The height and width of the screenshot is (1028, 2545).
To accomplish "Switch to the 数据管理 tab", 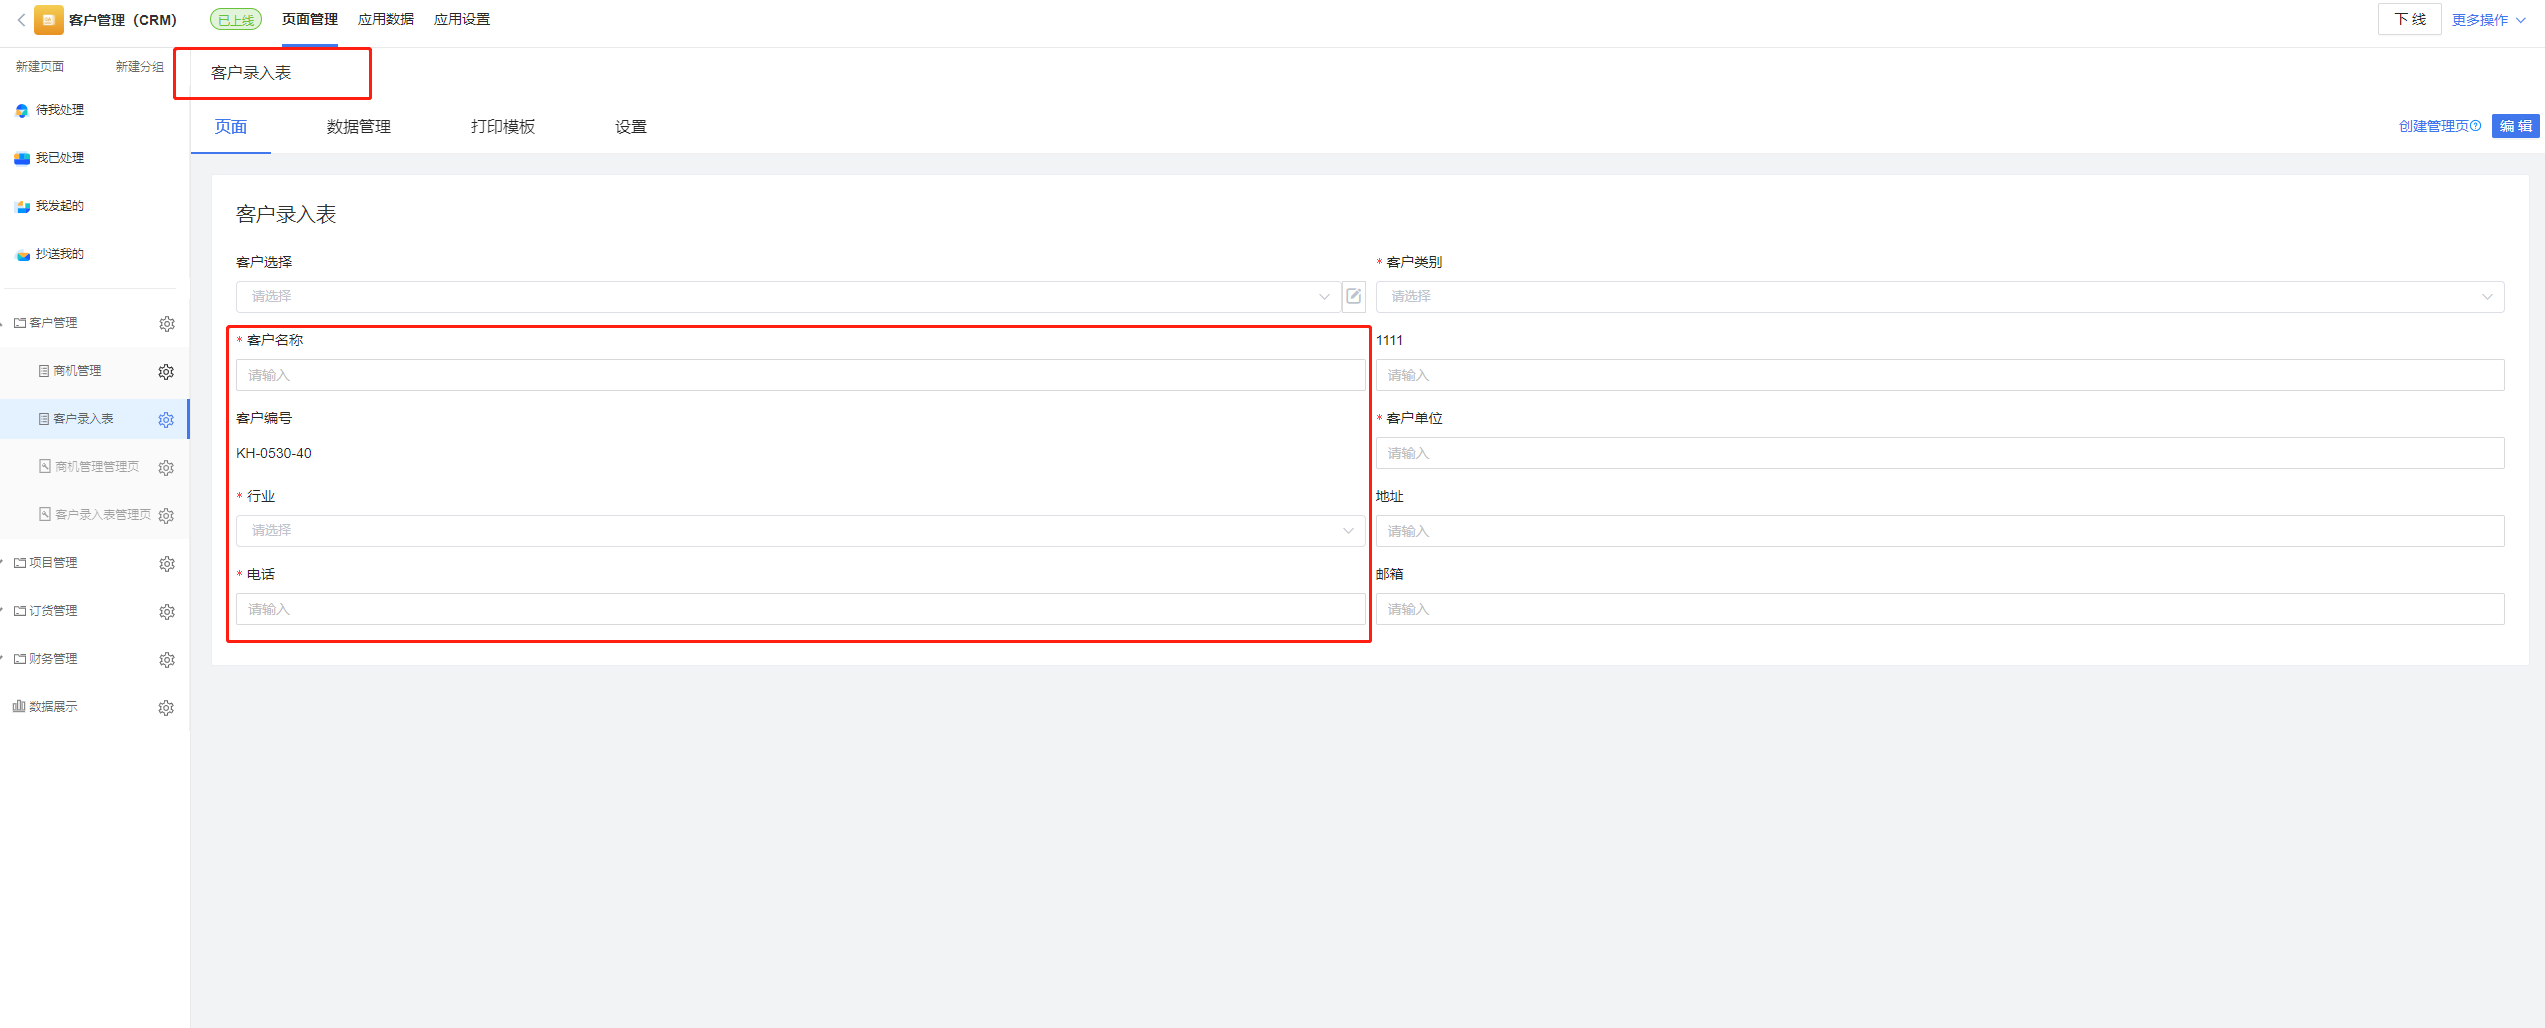I will click(359, 127).
